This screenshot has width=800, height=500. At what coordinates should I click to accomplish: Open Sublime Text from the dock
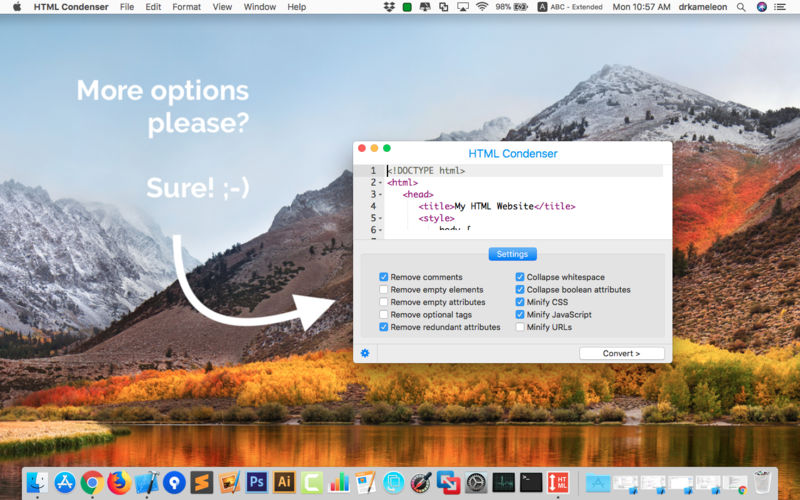[x=202, y=482]
